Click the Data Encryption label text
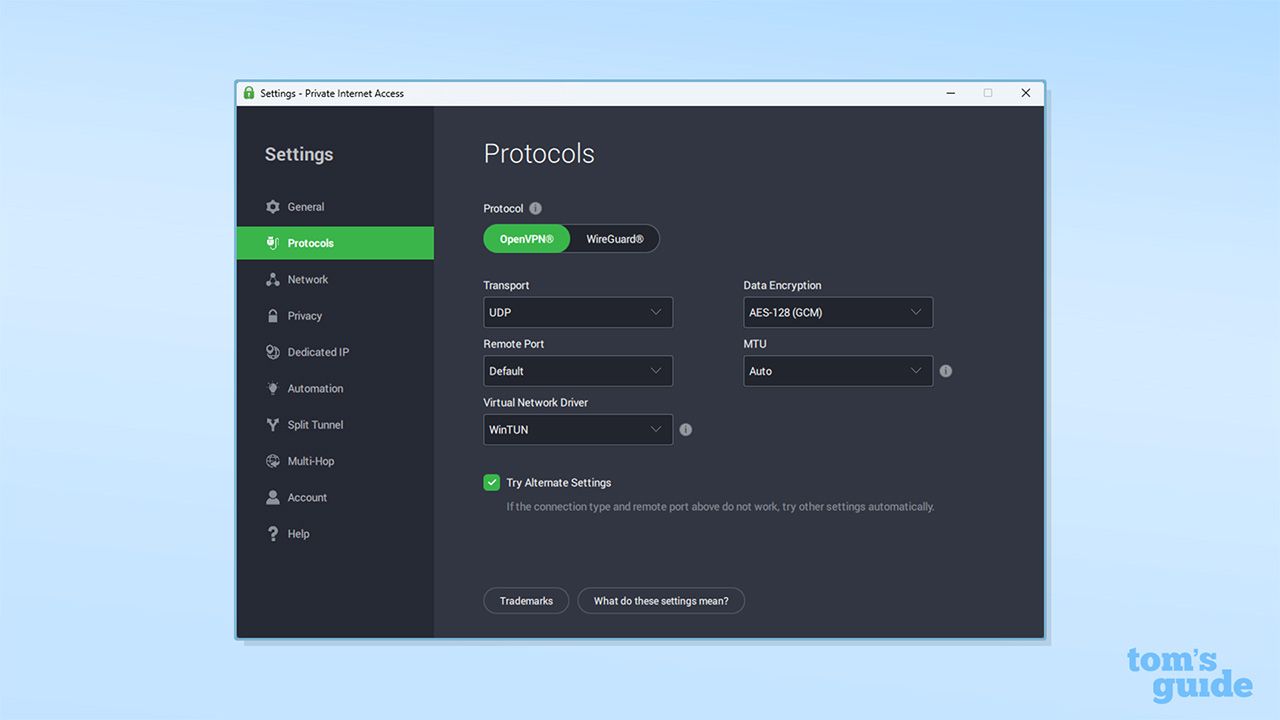Viewport: 1280px width, 720px height. (782, 286)
